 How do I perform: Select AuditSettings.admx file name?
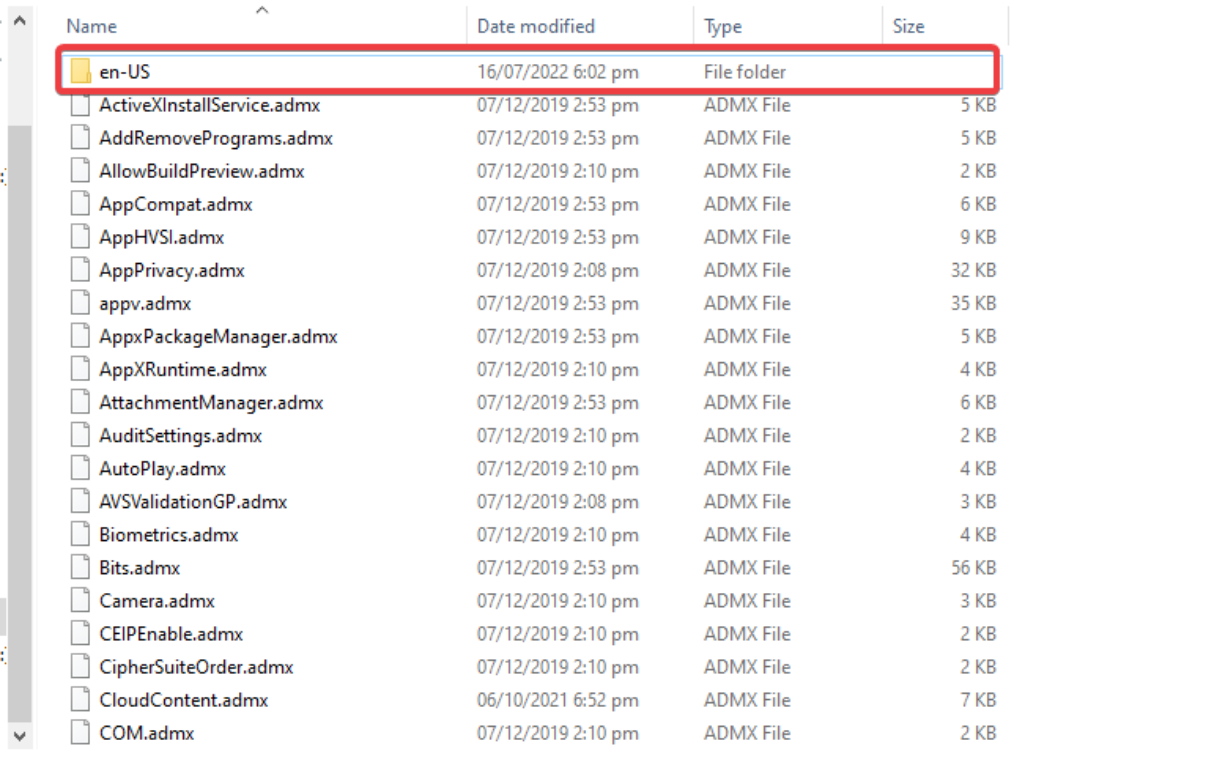click(180, 435)
